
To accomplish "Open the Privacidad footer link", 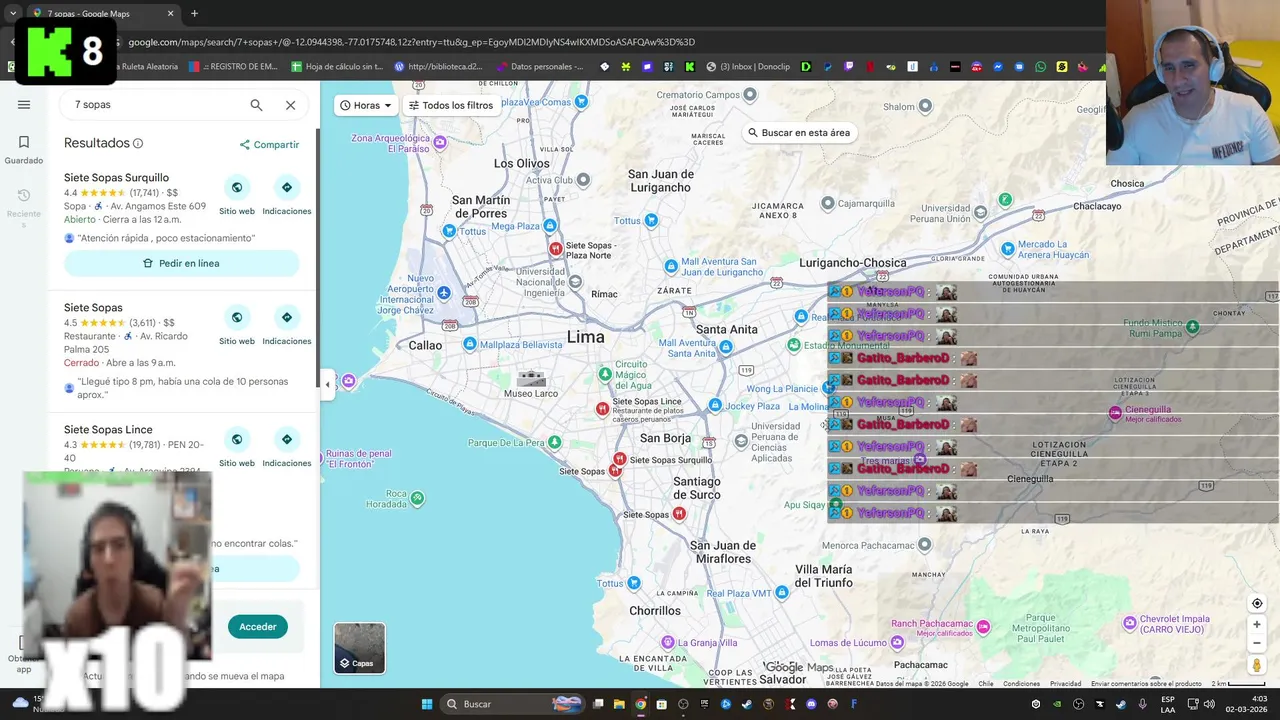I will tap(1065, 684).
